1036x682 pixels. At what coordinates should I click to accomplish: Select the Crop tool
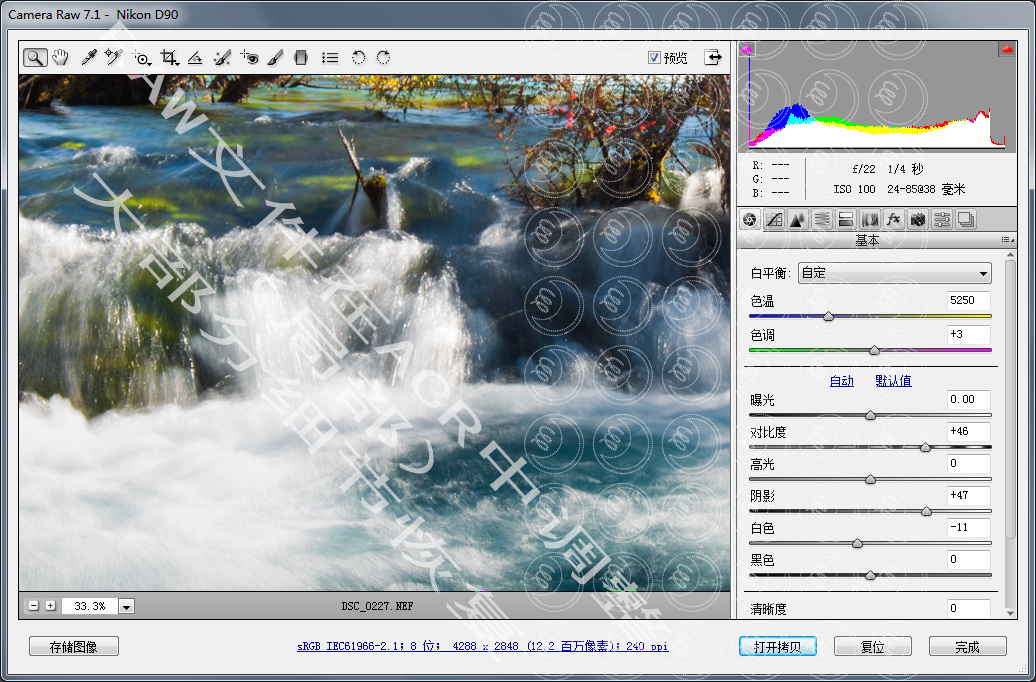(x=170, y=57)
